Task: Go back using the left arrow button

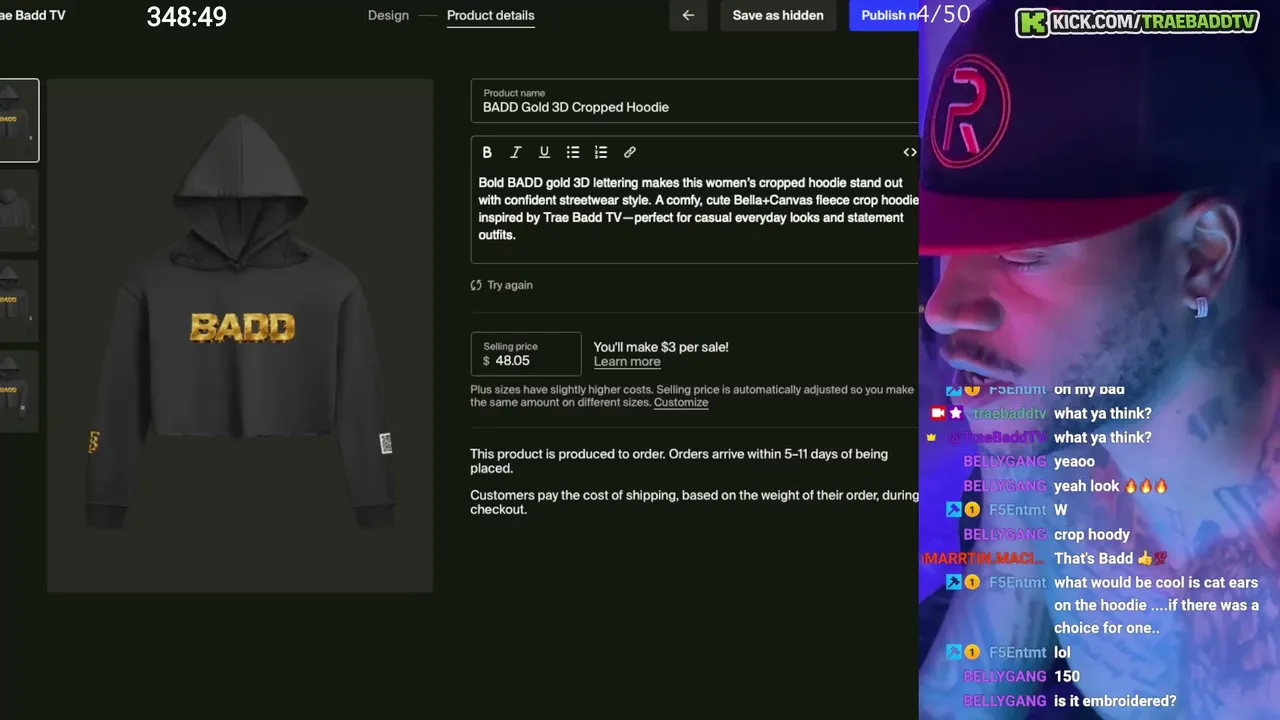Action: pyautogui.click(x=688, y=15)
